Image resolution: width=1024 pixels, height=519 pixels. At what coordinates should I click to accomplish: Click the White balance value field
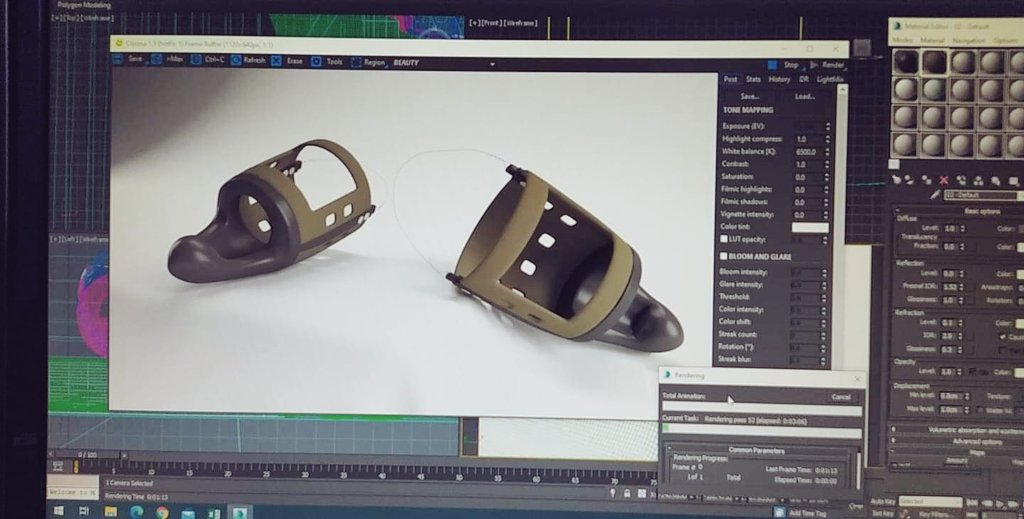point(808,151)
